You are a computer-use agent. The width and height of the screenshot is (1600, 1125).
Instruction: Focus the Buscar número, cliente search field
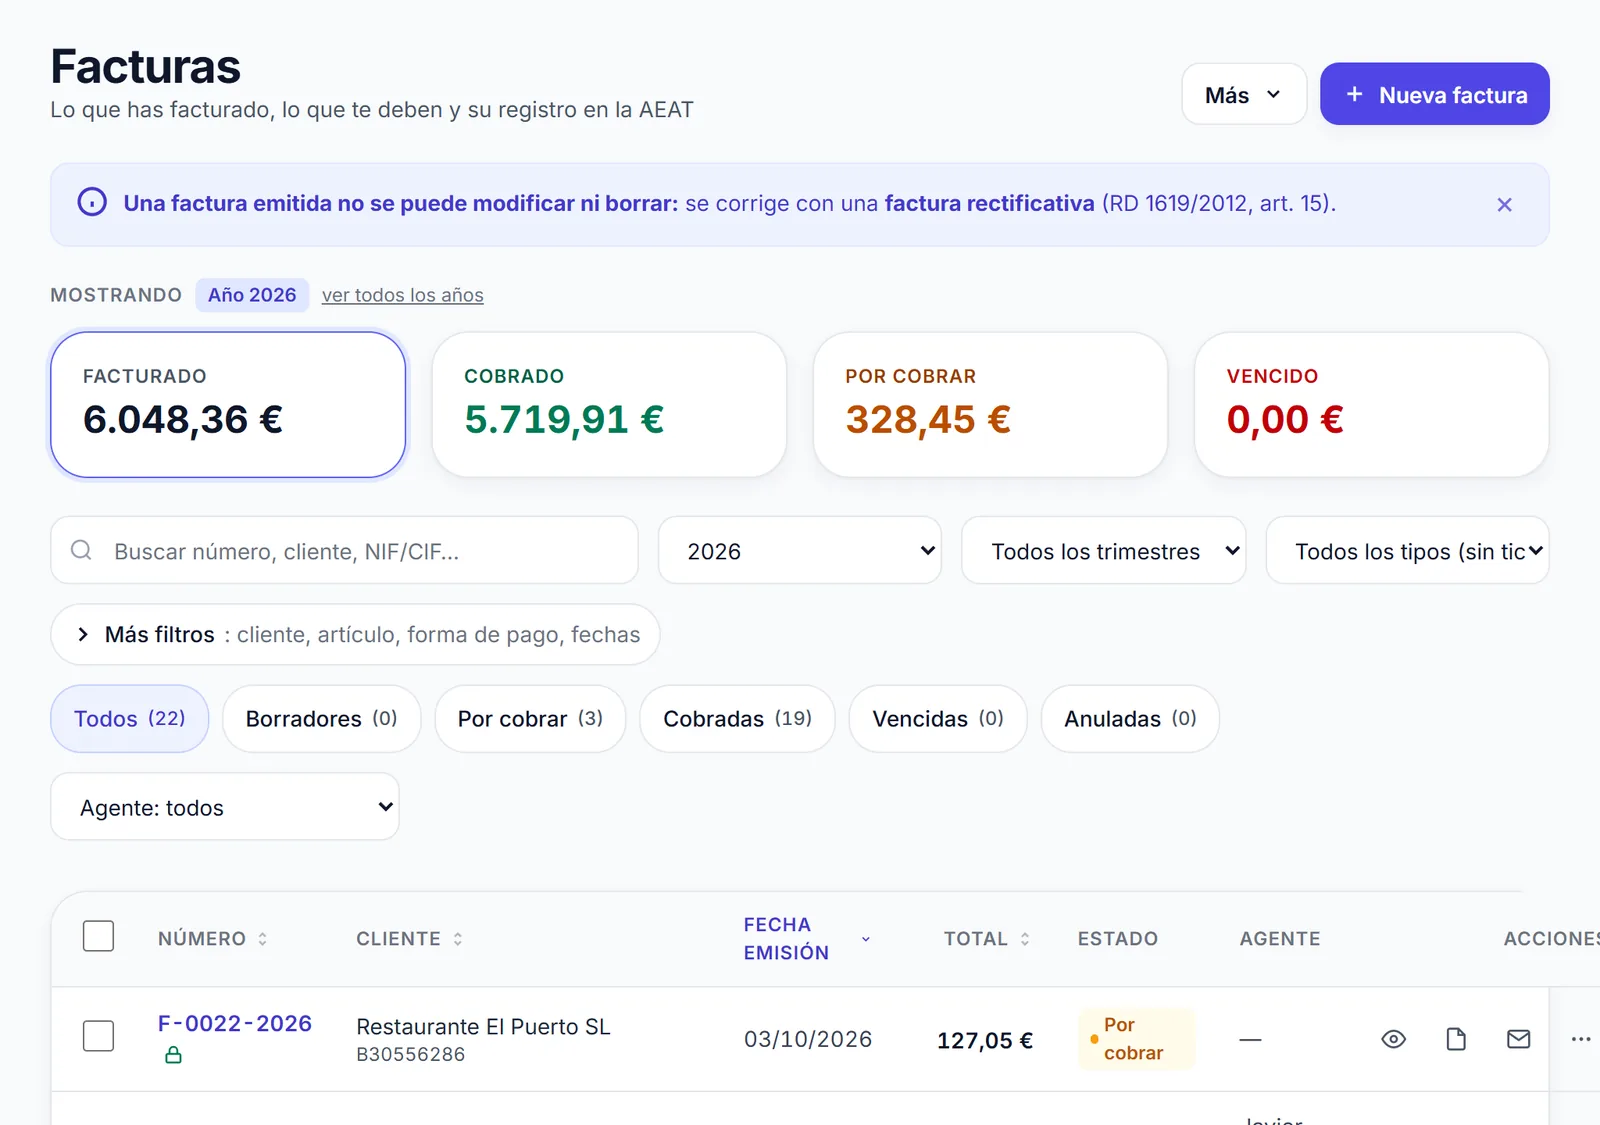pyautogui.click(x=345, y=550)
